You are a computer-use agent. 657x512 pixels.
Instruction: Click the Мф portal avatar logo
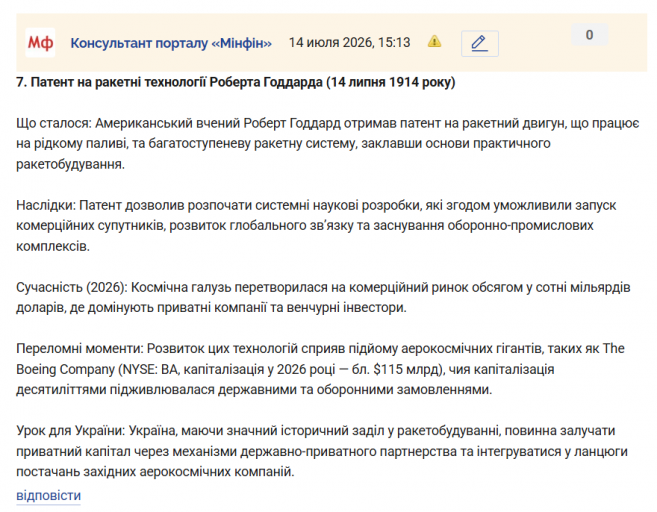[x=40, y=42]
